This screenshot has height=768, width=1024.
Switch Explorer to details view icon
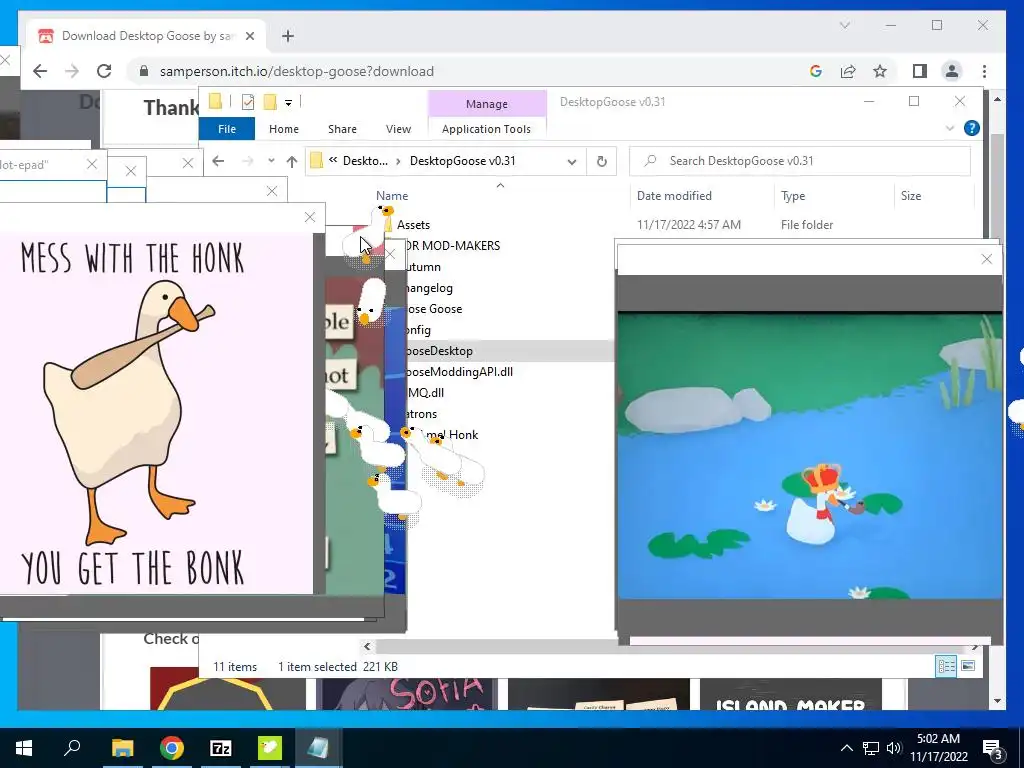946,666
